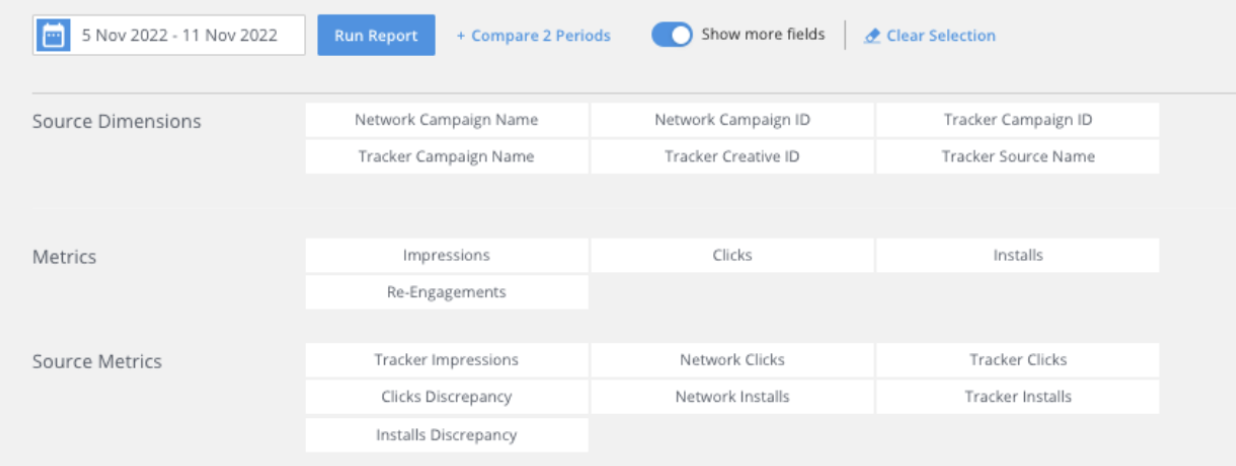This screenshot has width=1236, height=466.
Task: Select the Installs Discrepancy source metric
Action: pos(446,435)
